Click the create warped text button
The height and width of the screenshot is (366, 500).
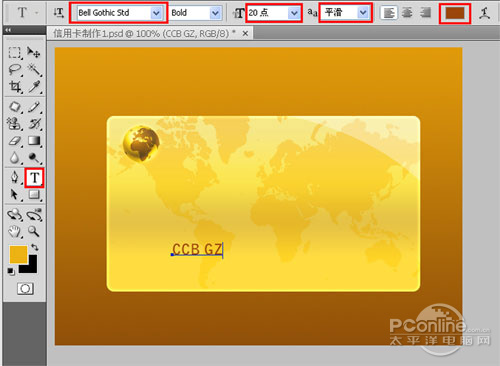tap(484, 13)
